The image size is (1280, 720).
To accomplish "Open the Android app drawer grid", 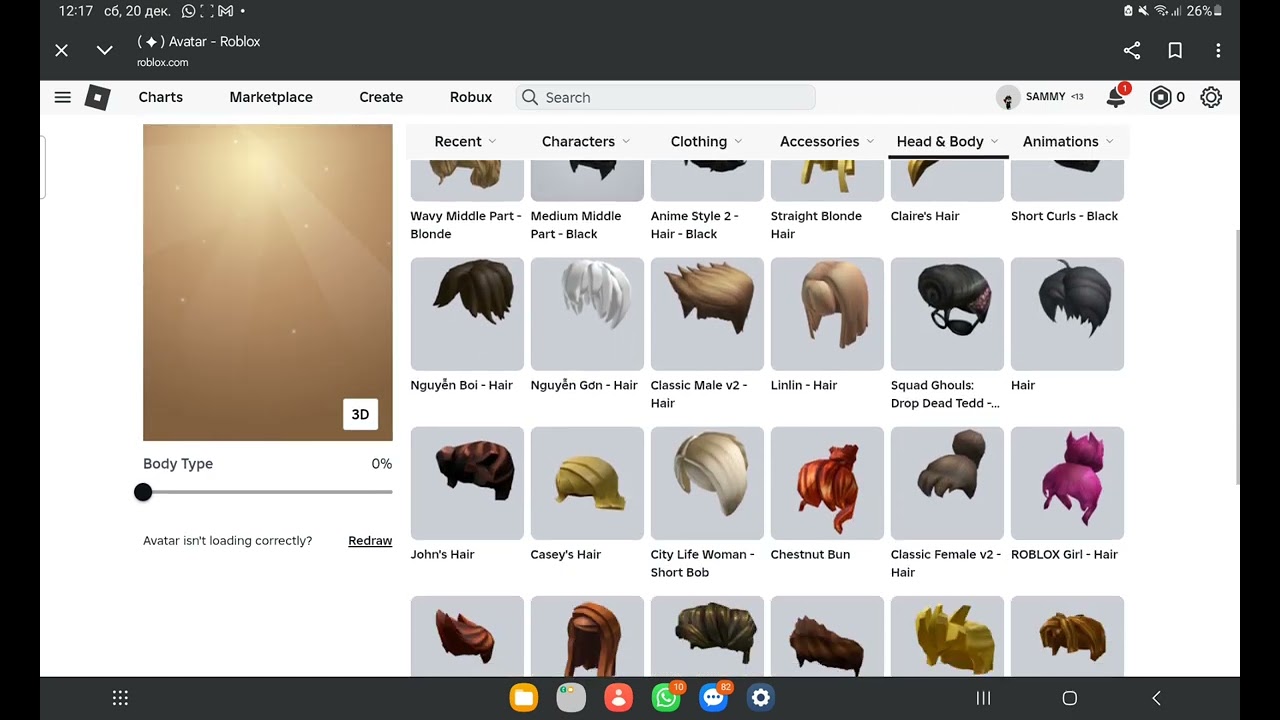I will tap(120, 698).
